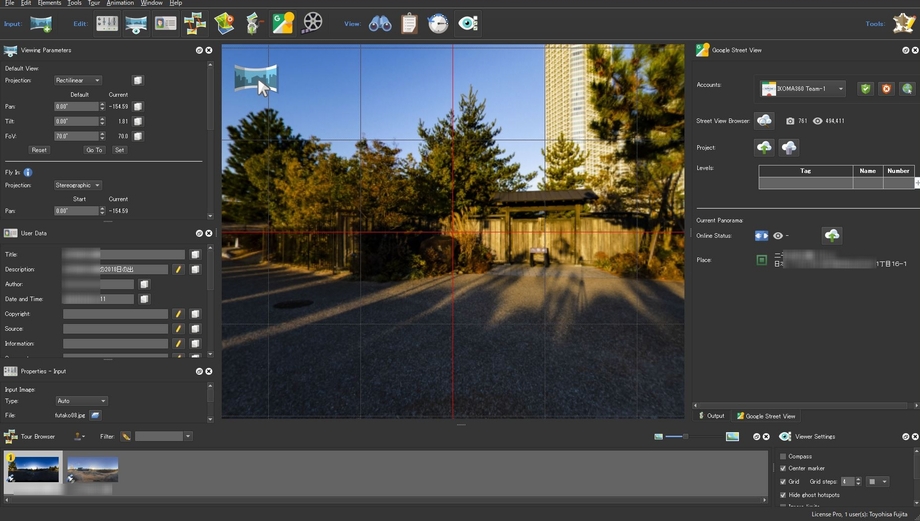Open the film reel animation icon
The image size is (920, 521).
(x=312, y=23)
